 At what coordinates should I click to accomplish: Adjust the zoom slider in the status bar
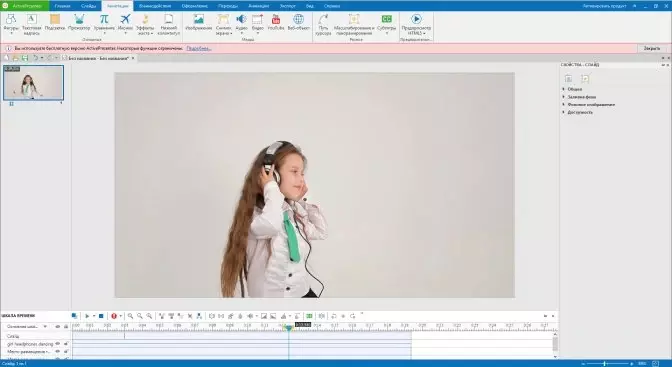click(x=605, y=364)
